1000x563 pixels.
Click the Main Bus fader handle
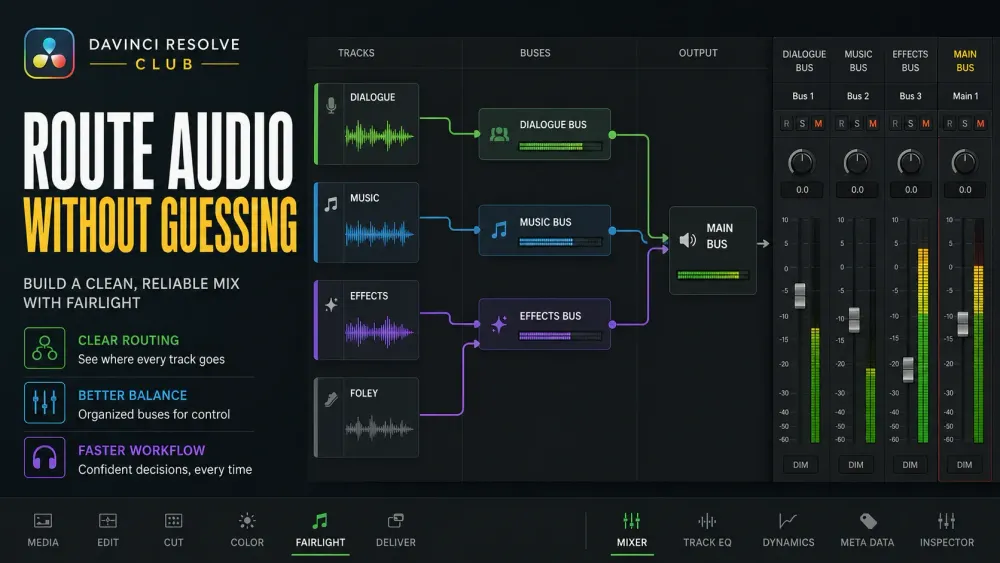click(x=963, y=324)
